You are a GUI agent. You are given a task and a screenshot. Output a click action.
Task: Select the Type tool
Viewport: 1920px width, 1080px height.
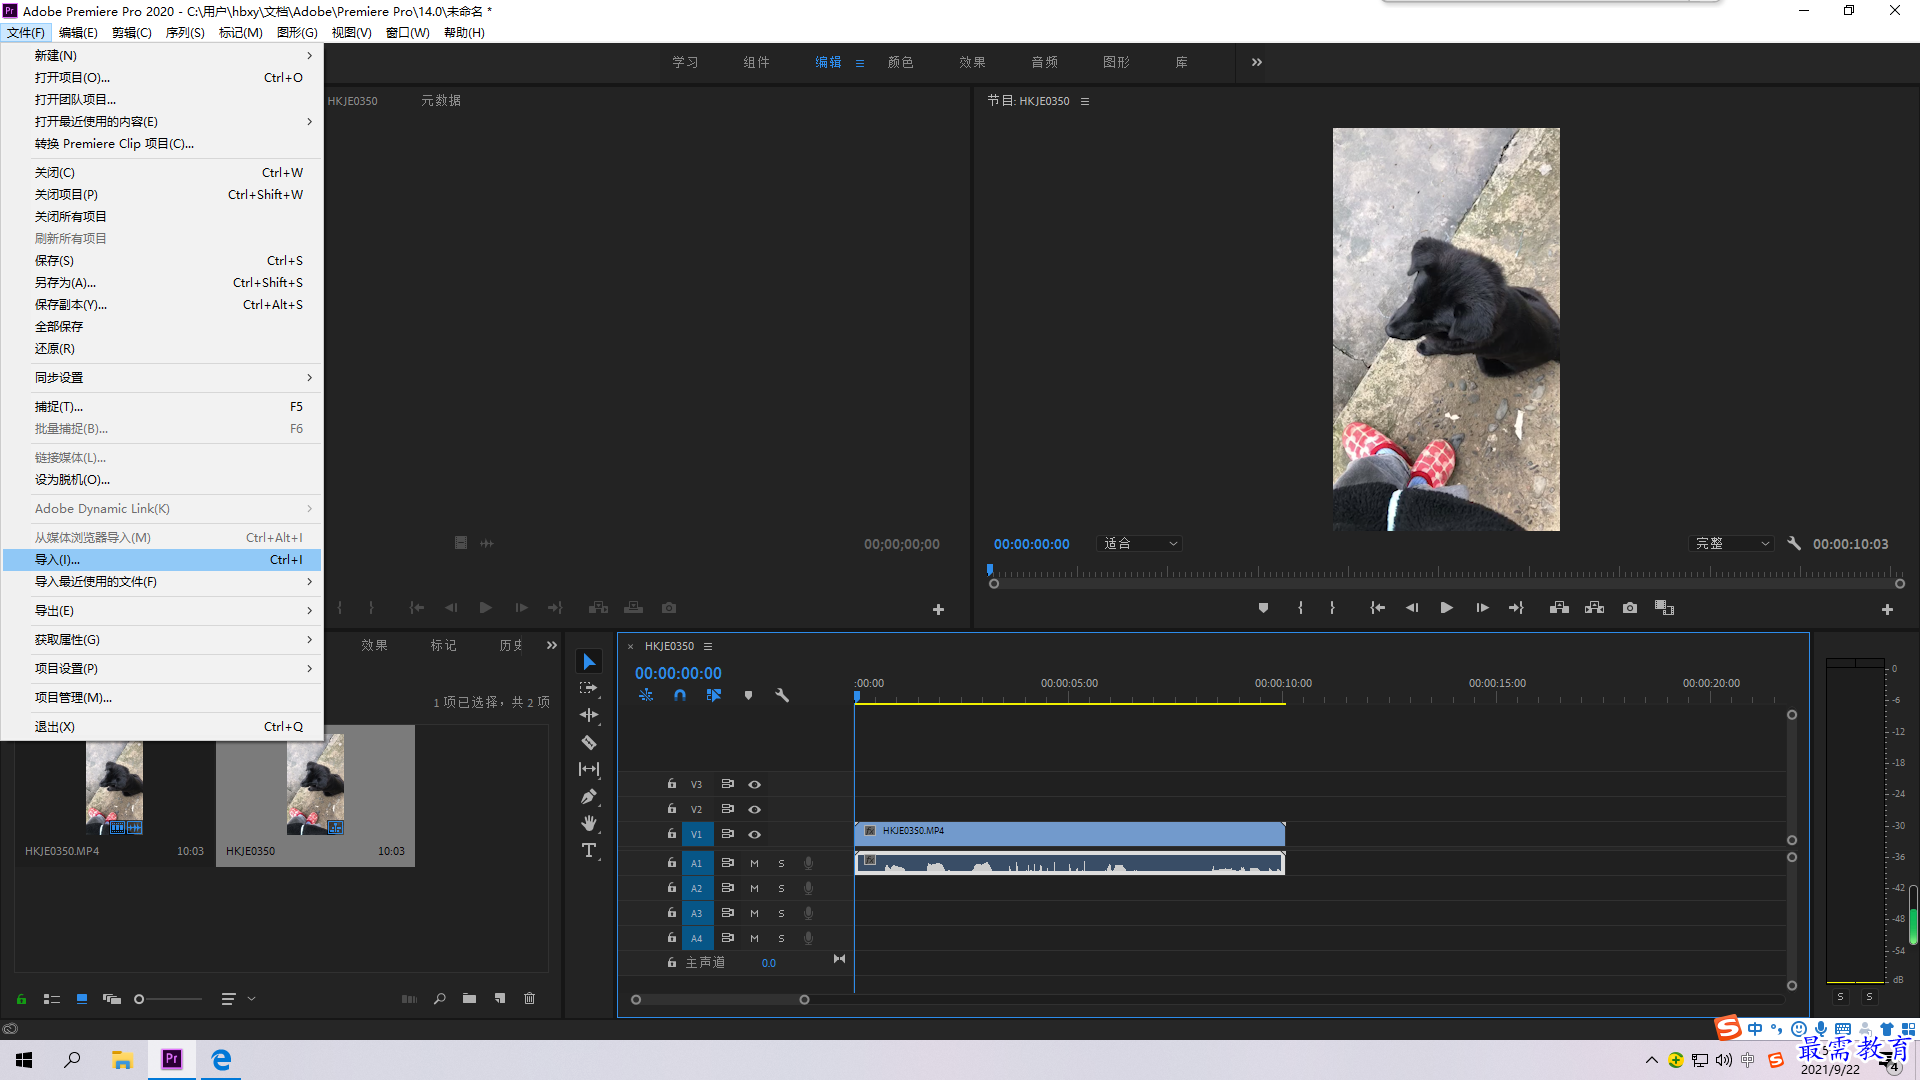click(x=589, y=850)
